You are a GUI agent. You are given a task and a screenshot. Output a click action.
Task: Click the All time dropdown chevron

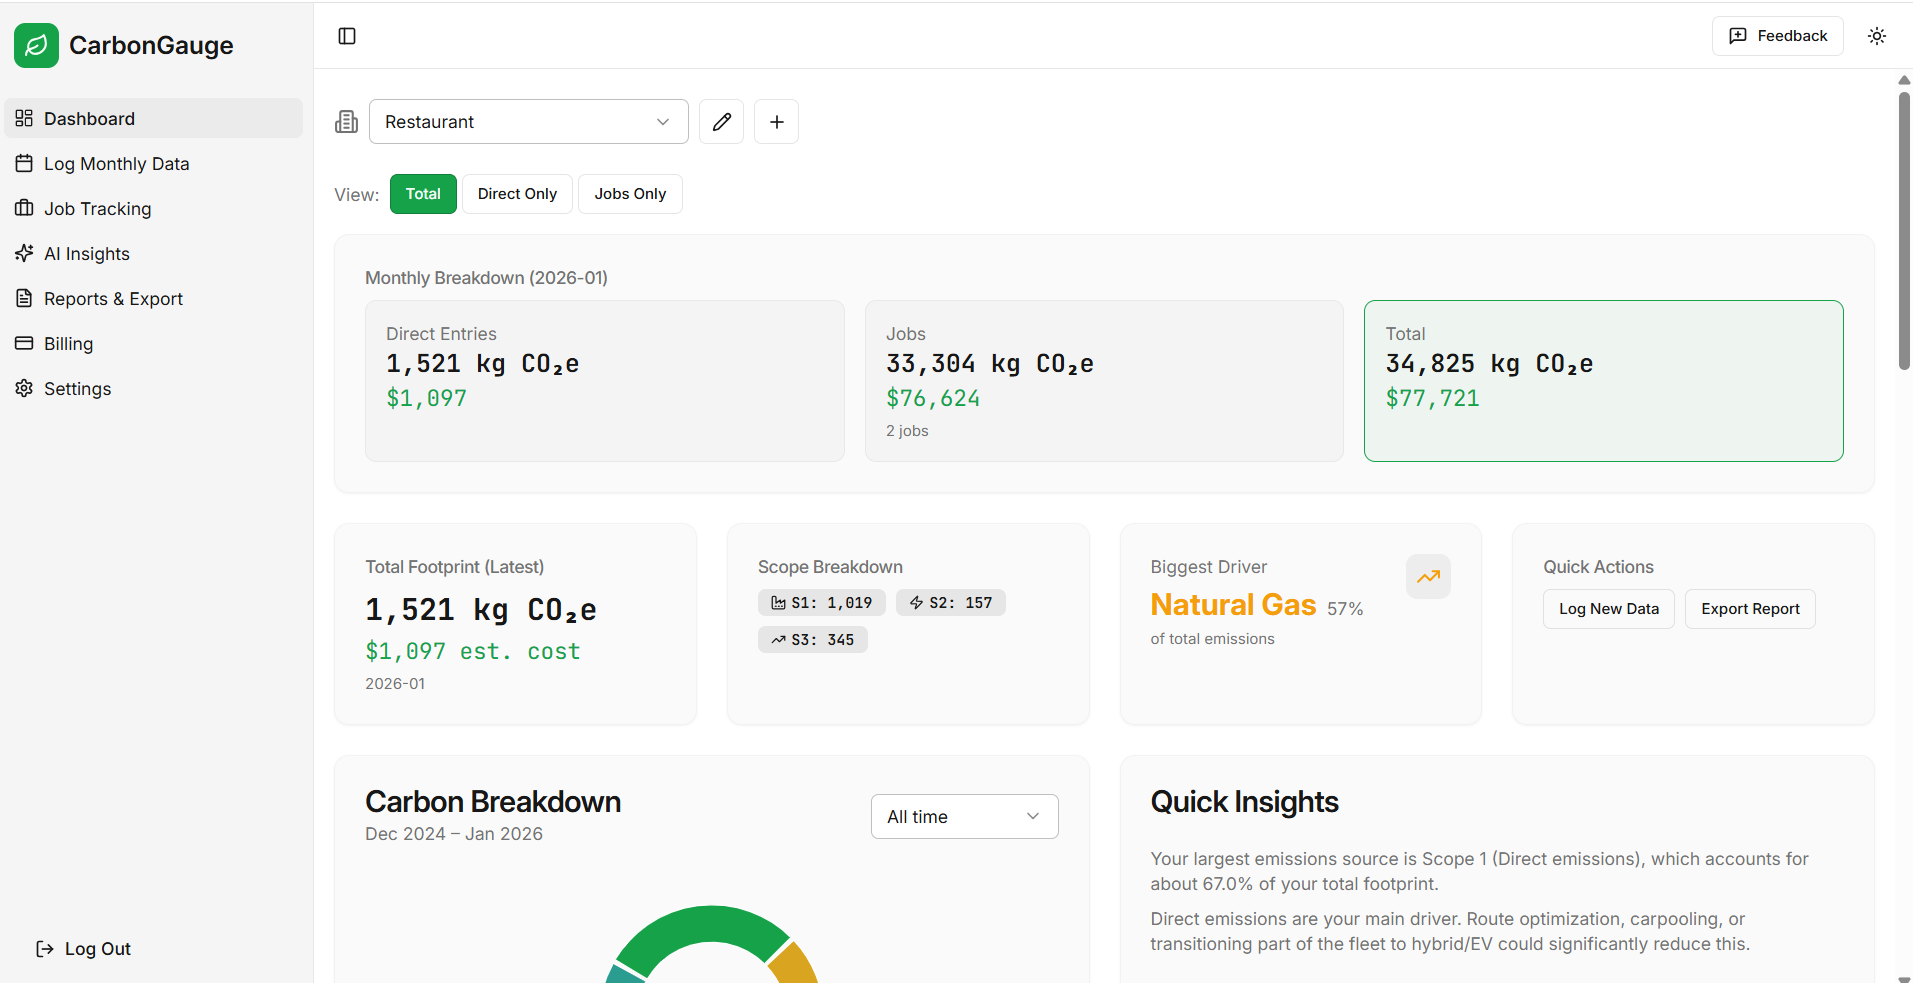coord(1033,817)
